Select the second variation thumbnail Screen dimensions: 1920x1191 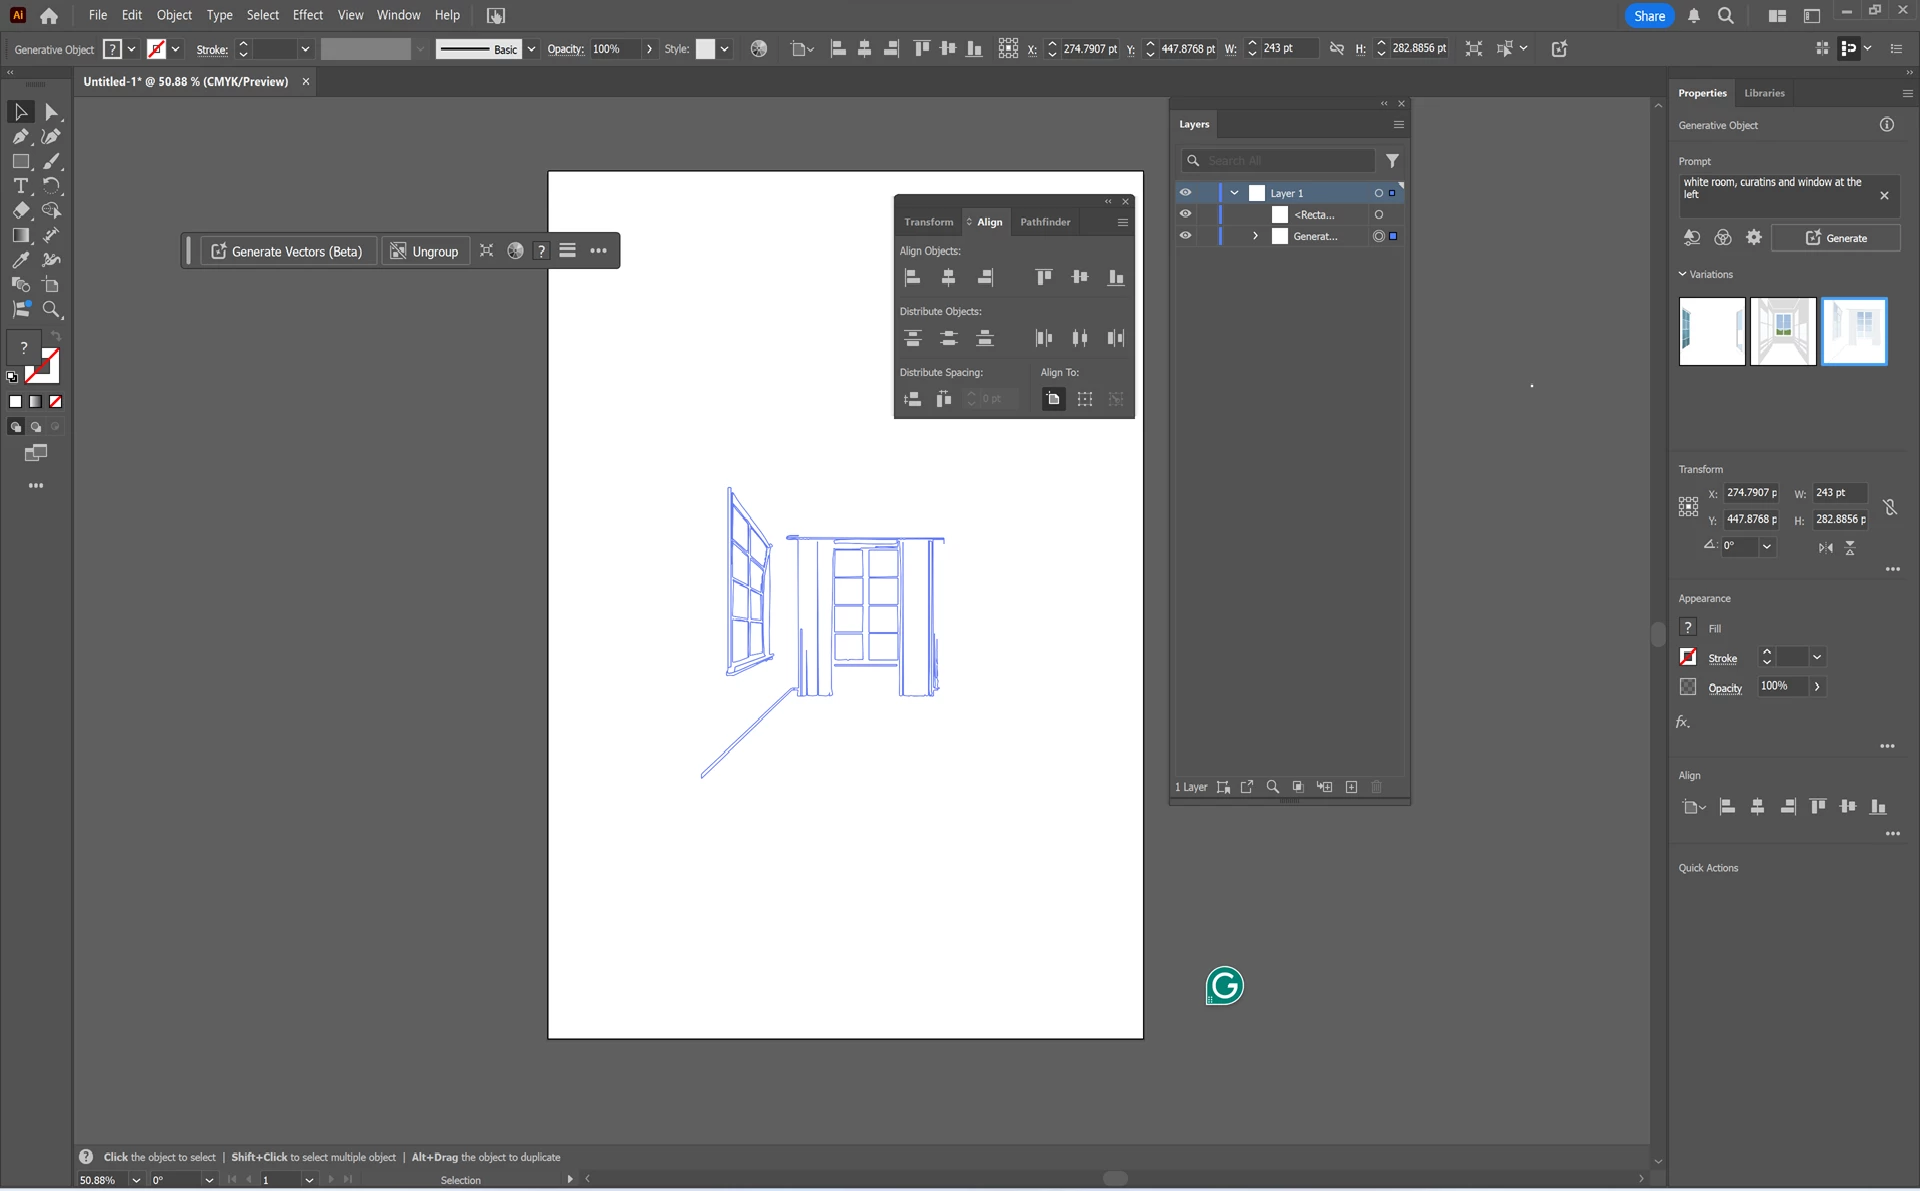(1782, 331)
